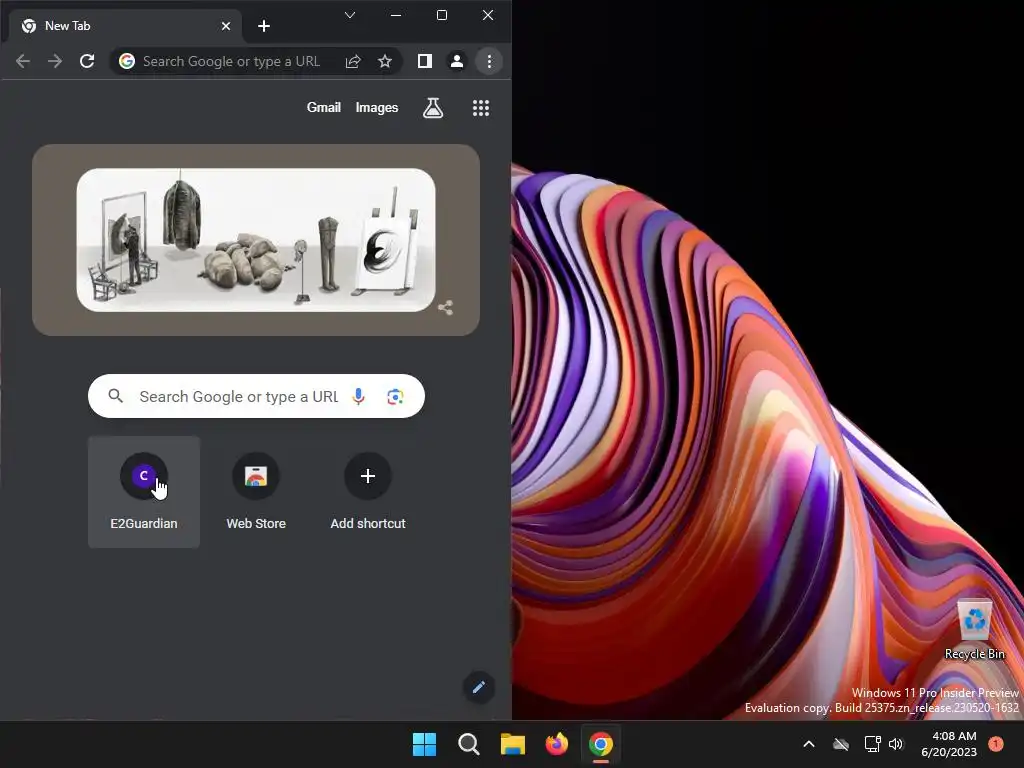Image resolution: width=1024 pixels, height=768 pixels.
Task: Share the Google Doodle via share icon
Action: pyautogui.click(x=446, y=308)
